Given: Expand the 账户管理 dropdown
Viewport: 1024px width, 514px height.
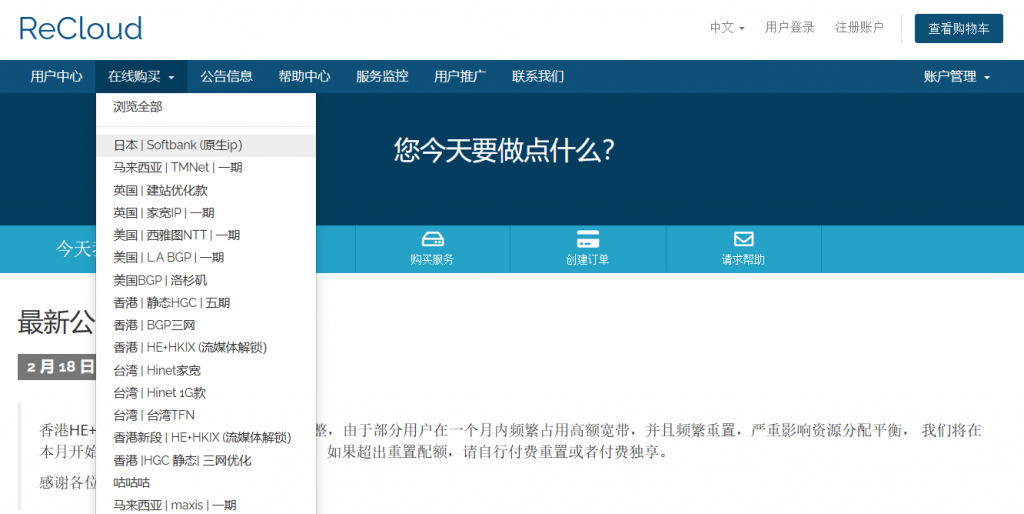Looking at the screenshot, I should click(x=957, y=76).
